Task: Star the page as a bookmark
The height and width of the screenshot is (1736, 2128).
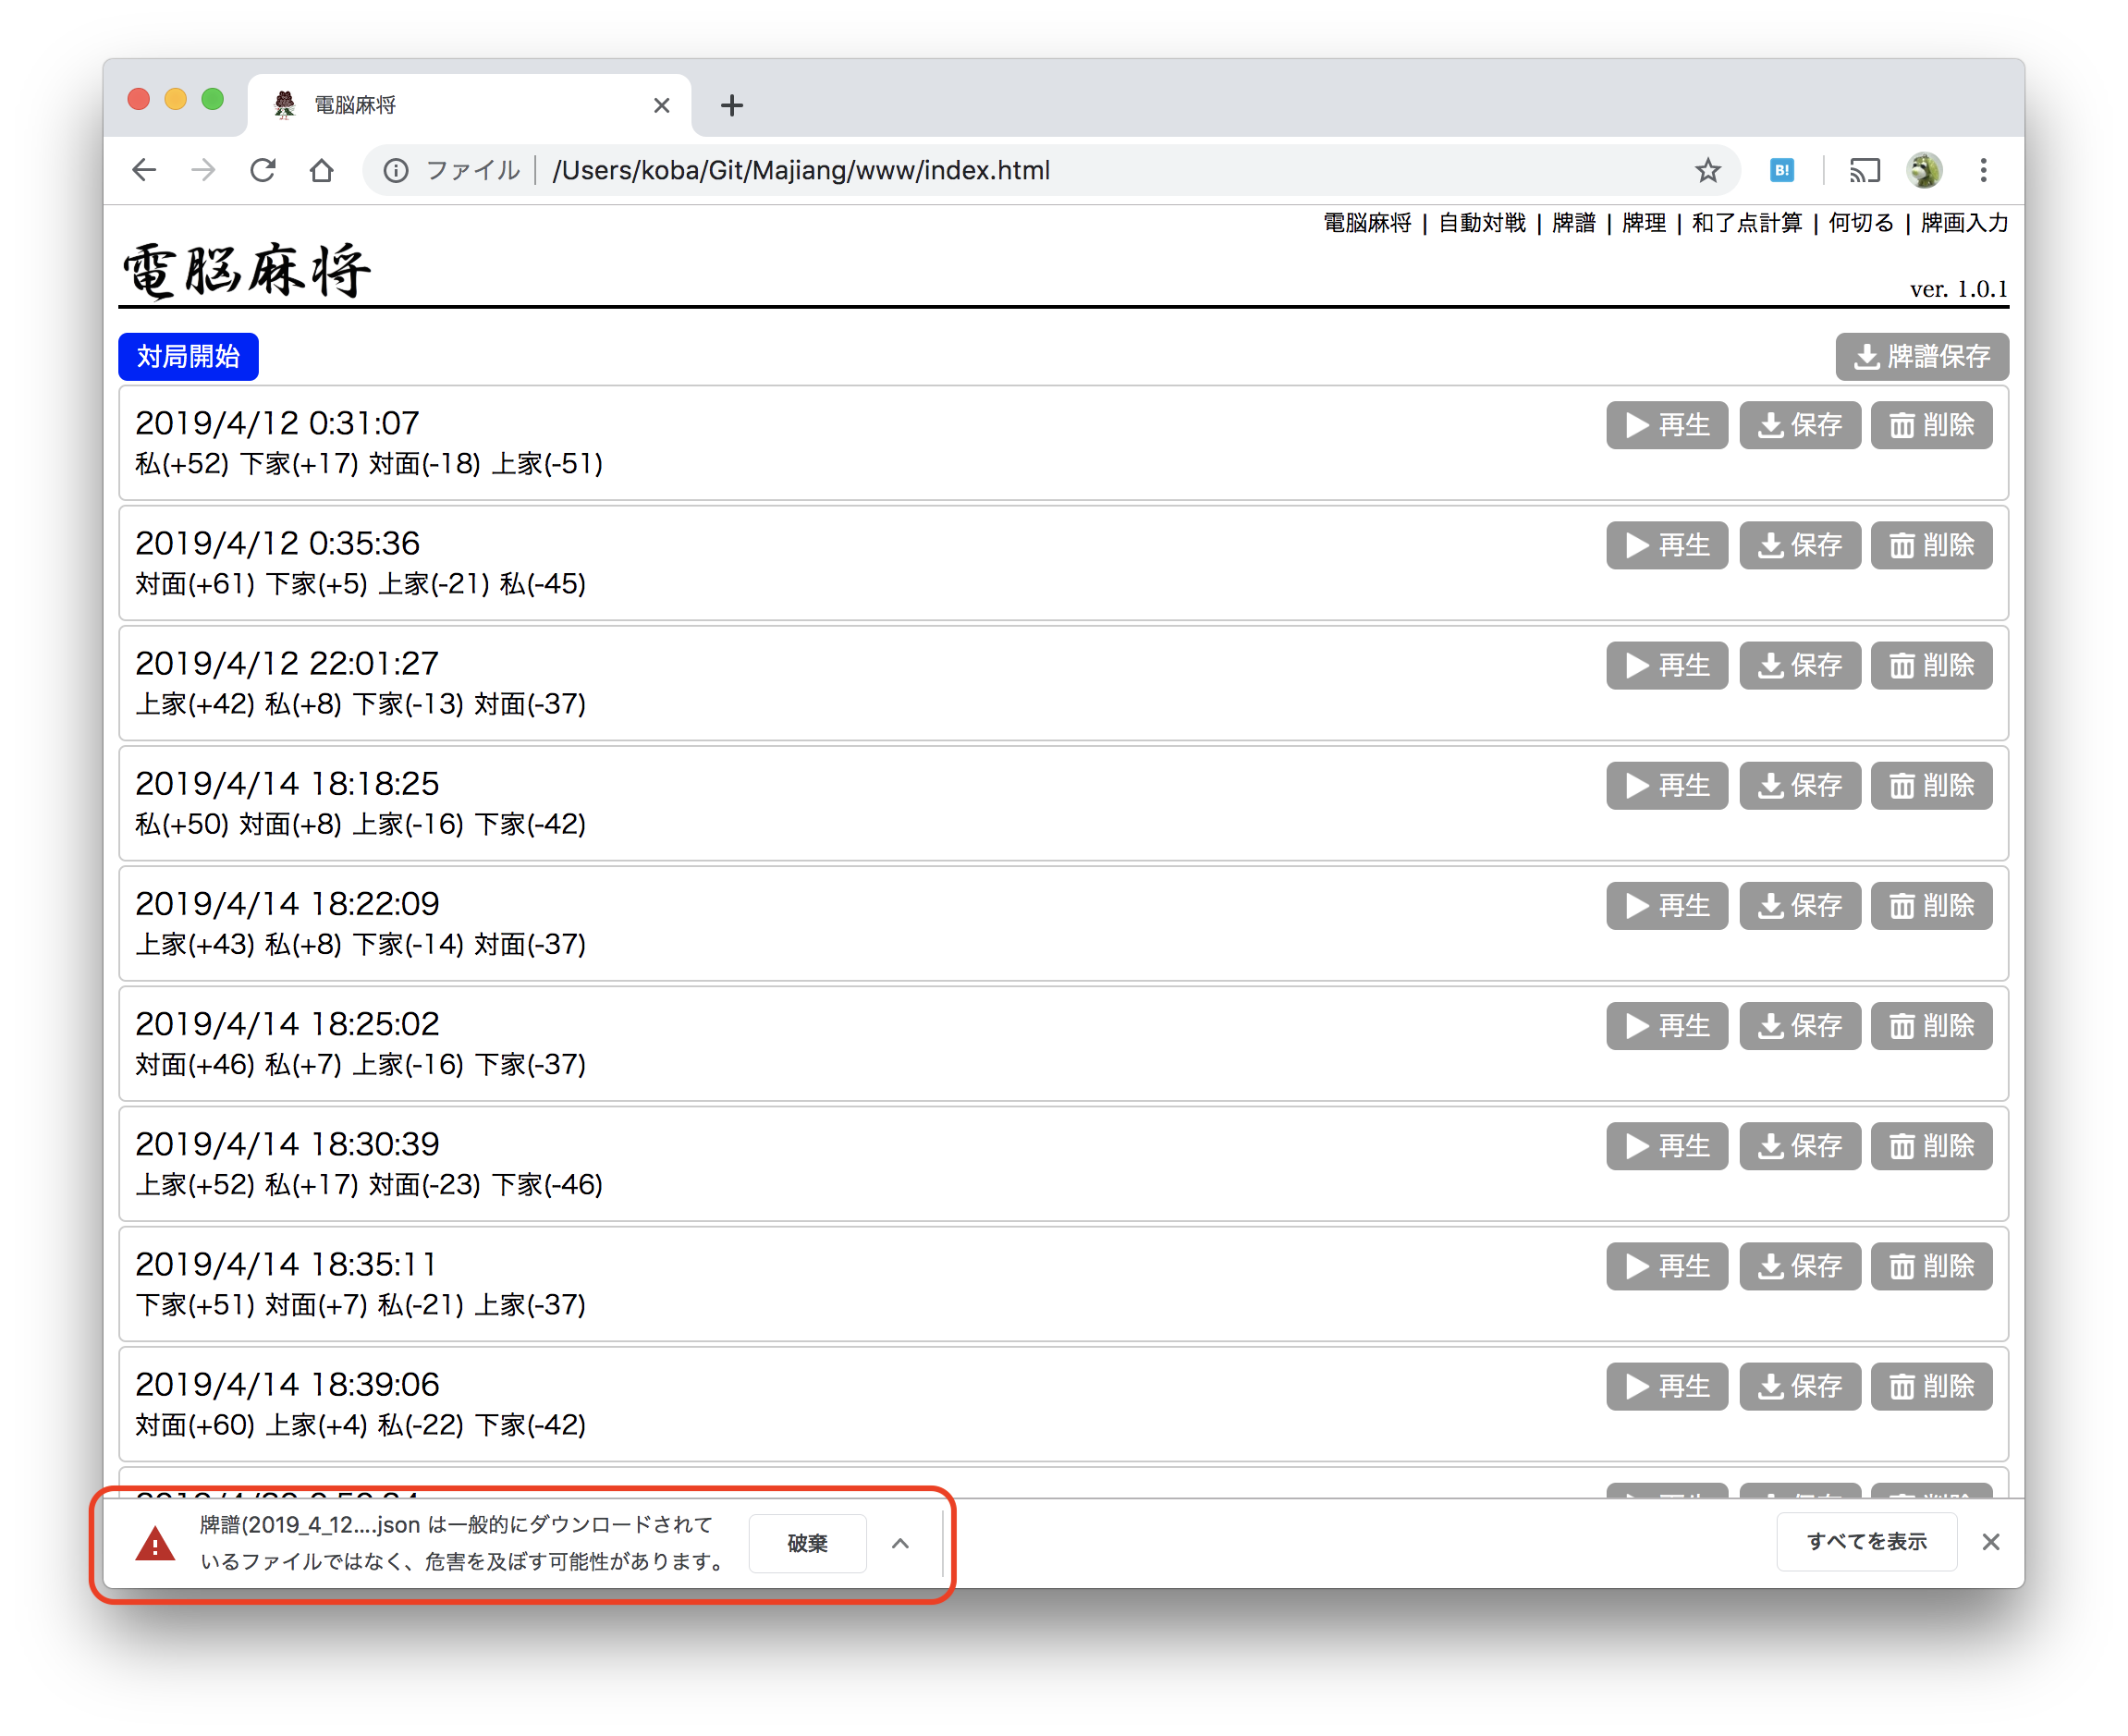Action: 1708,170
